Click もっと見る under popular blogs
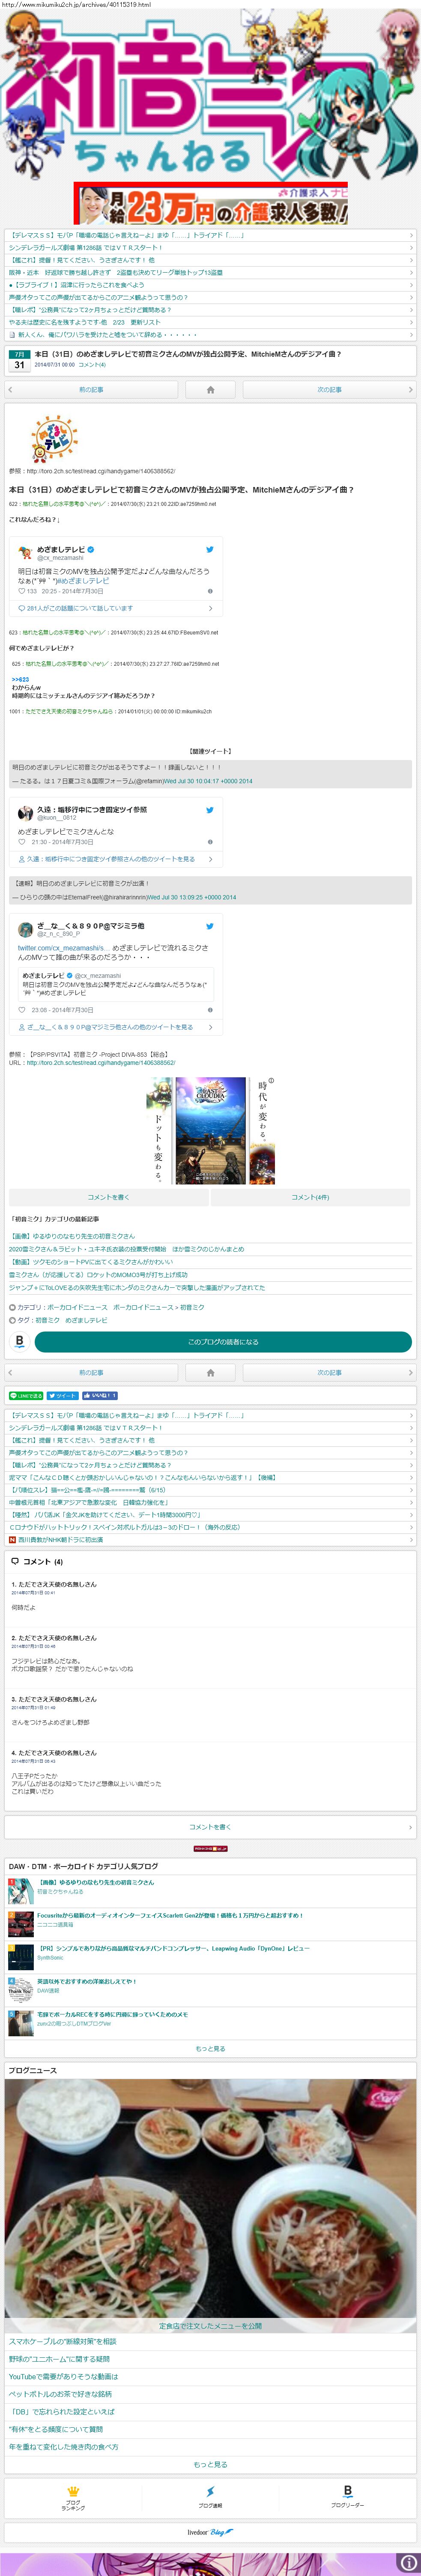 point(210,2049)
